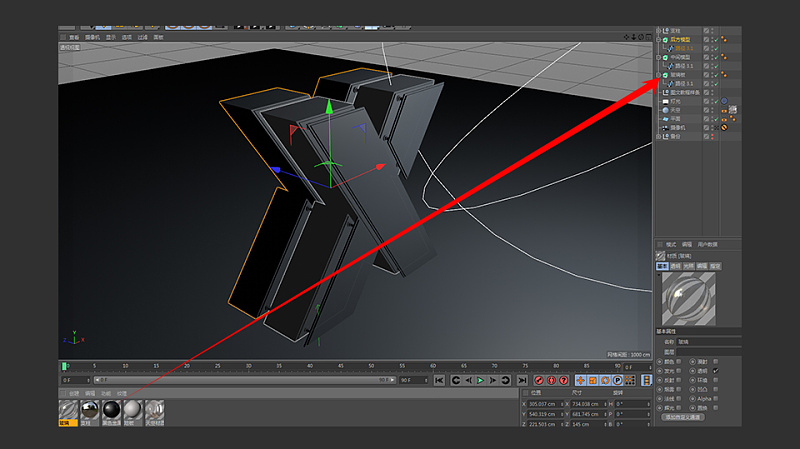800x449 pixels.
Task: Collapse the 后方模型 object in the tree
Action: click(658, 39)
